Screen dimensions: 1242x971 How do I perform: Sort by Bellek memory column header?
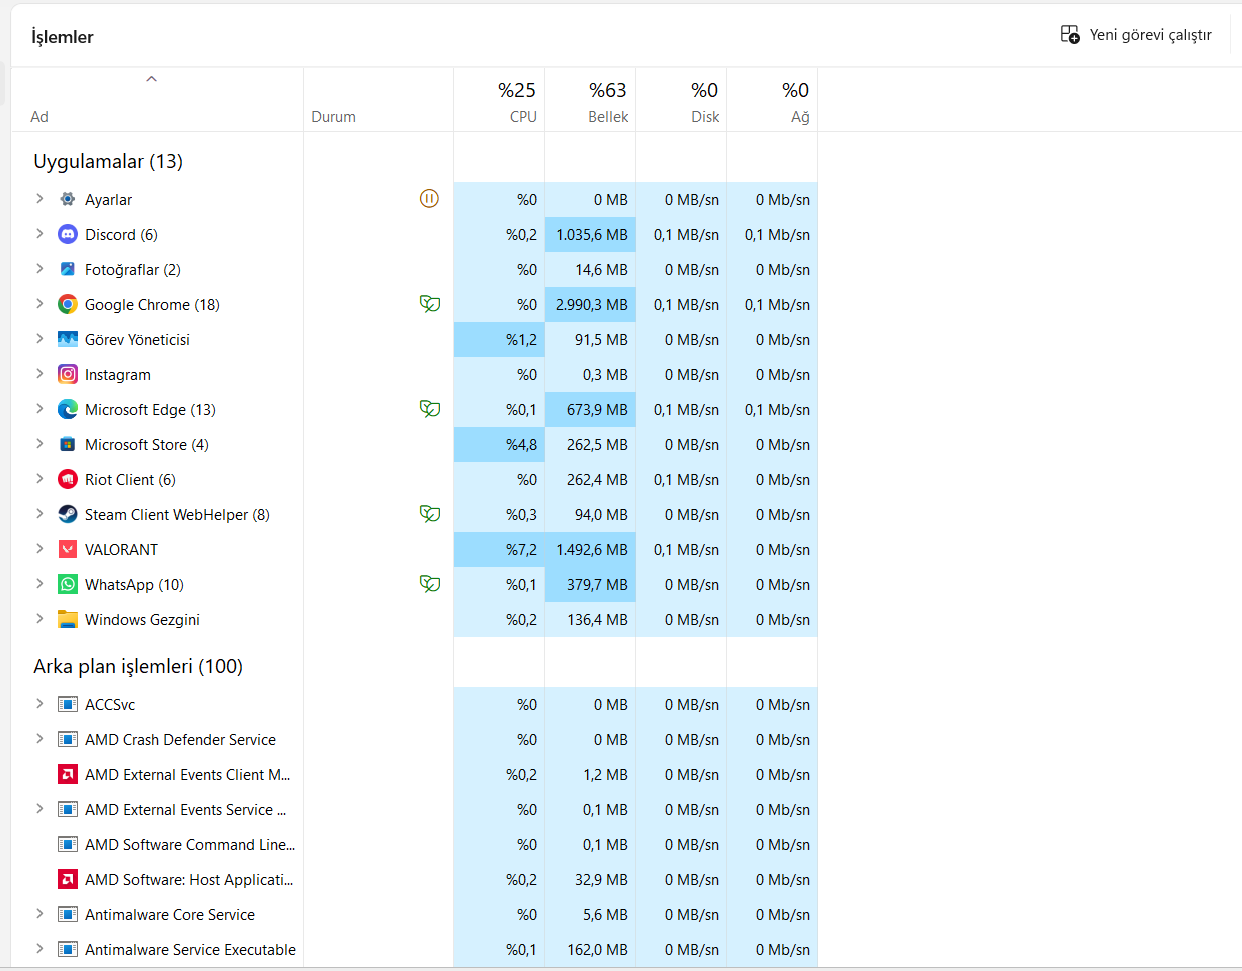[590, 100]
